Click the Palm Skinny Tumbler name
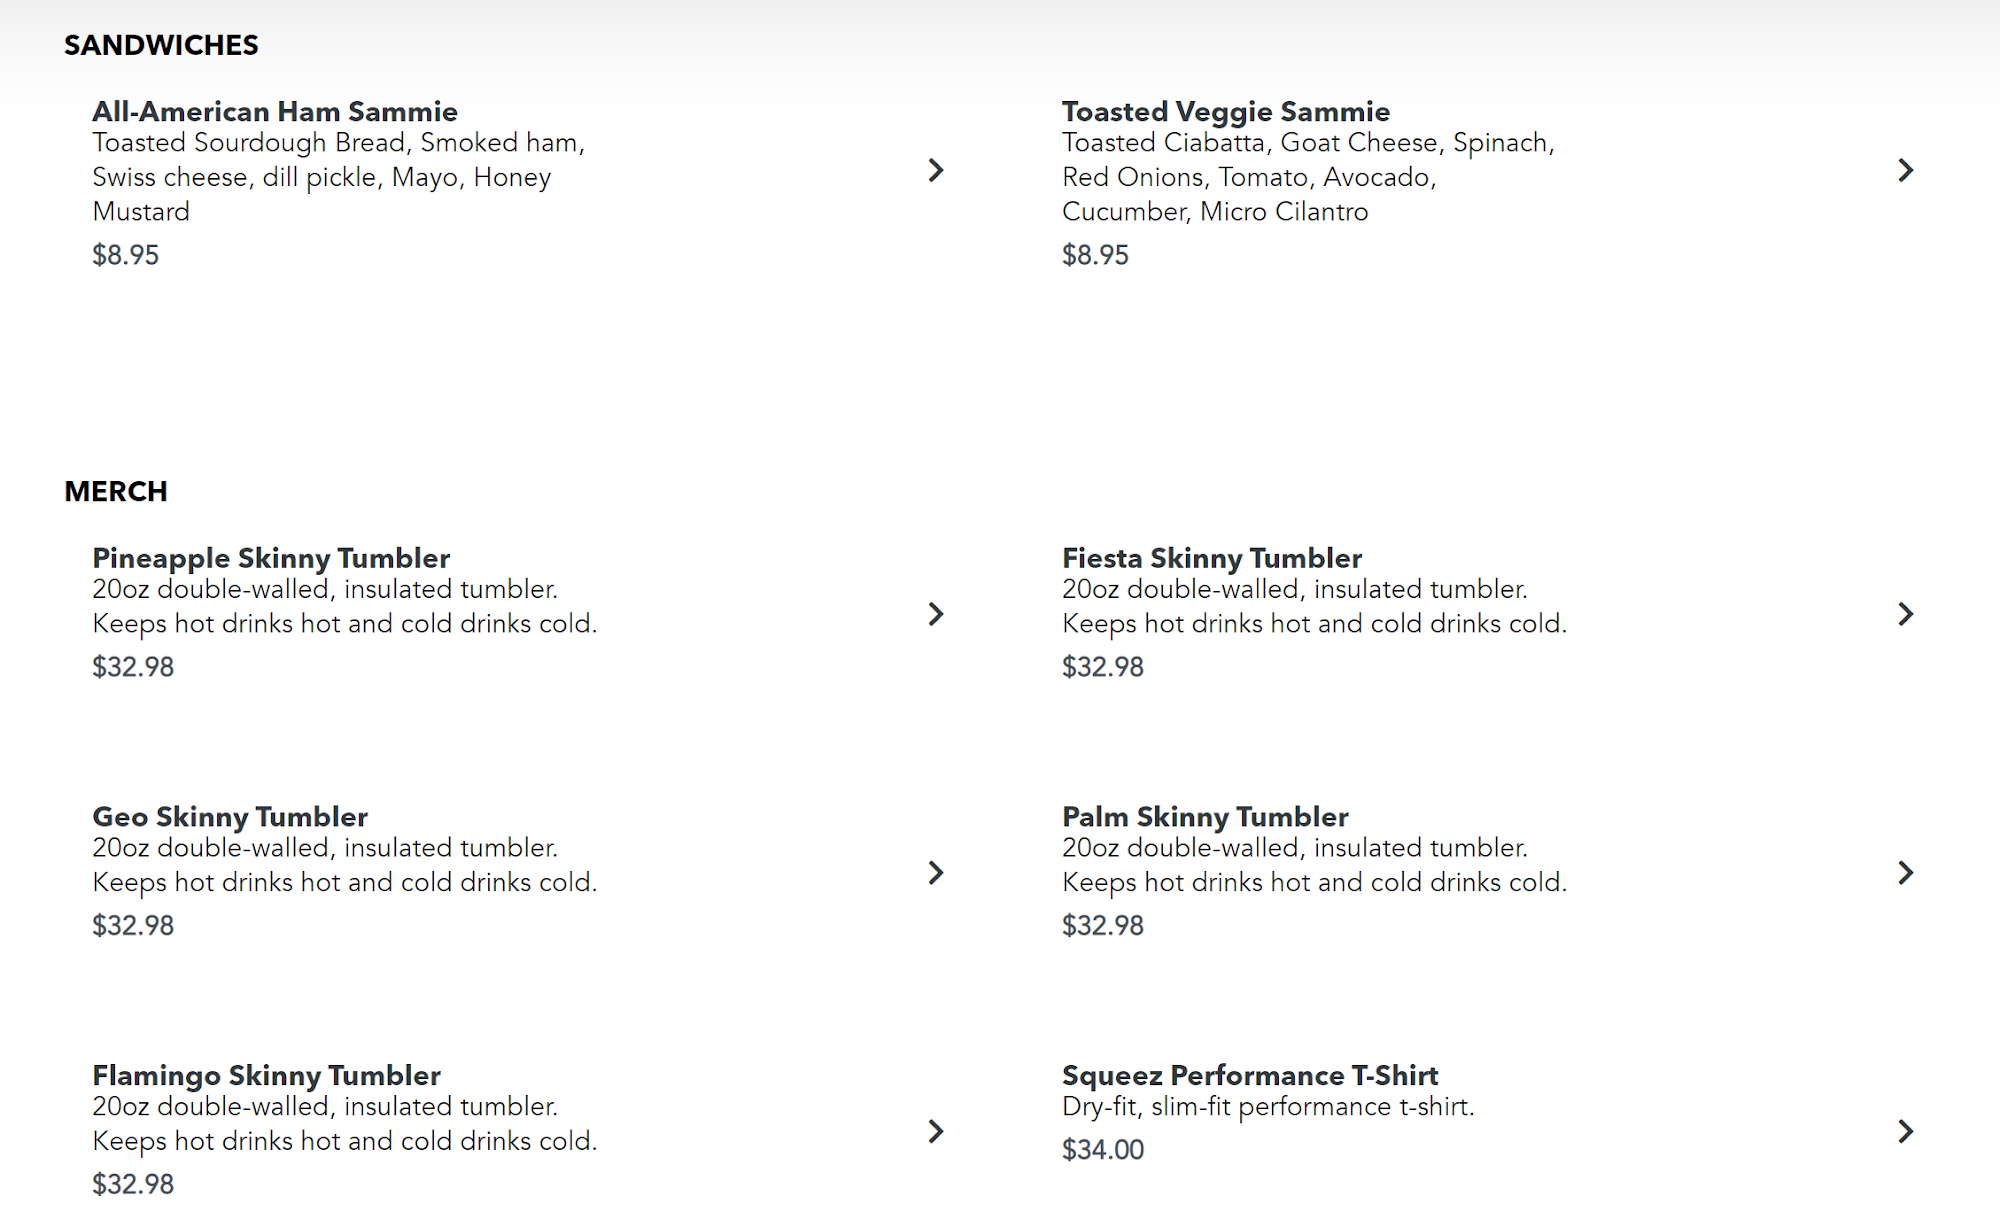Viewport: 2000px width, 1227px height. [x=1205, y=817]
